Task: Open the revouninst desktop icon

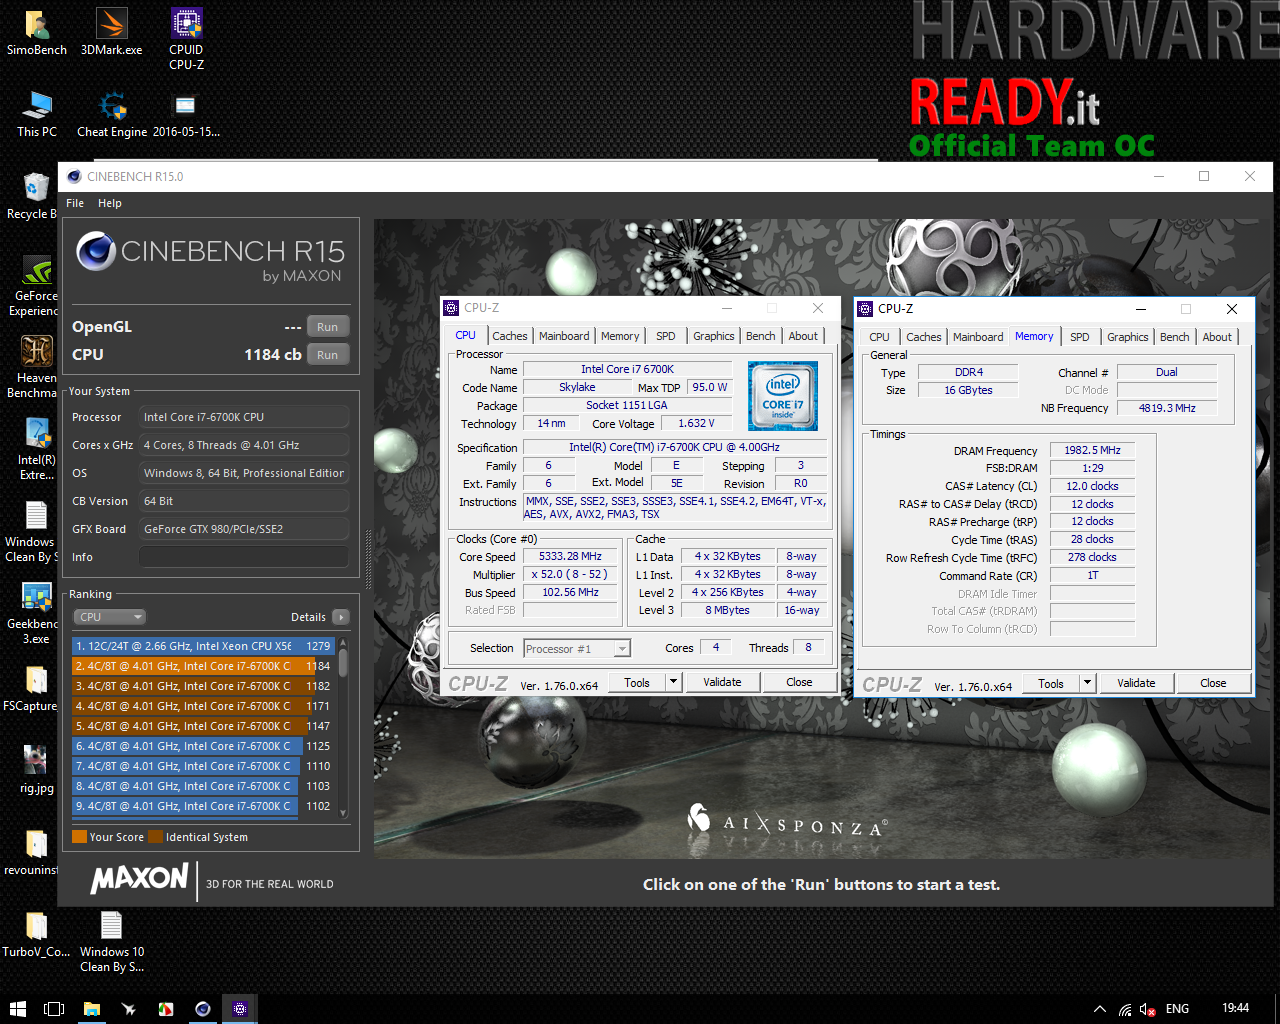Action: [32, 852]
